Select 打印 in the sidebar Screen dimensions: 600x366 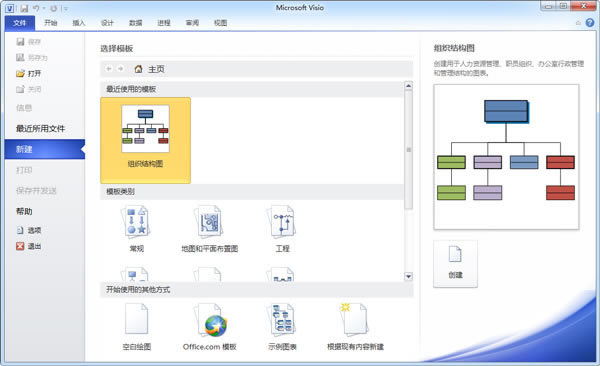(24, 170)
